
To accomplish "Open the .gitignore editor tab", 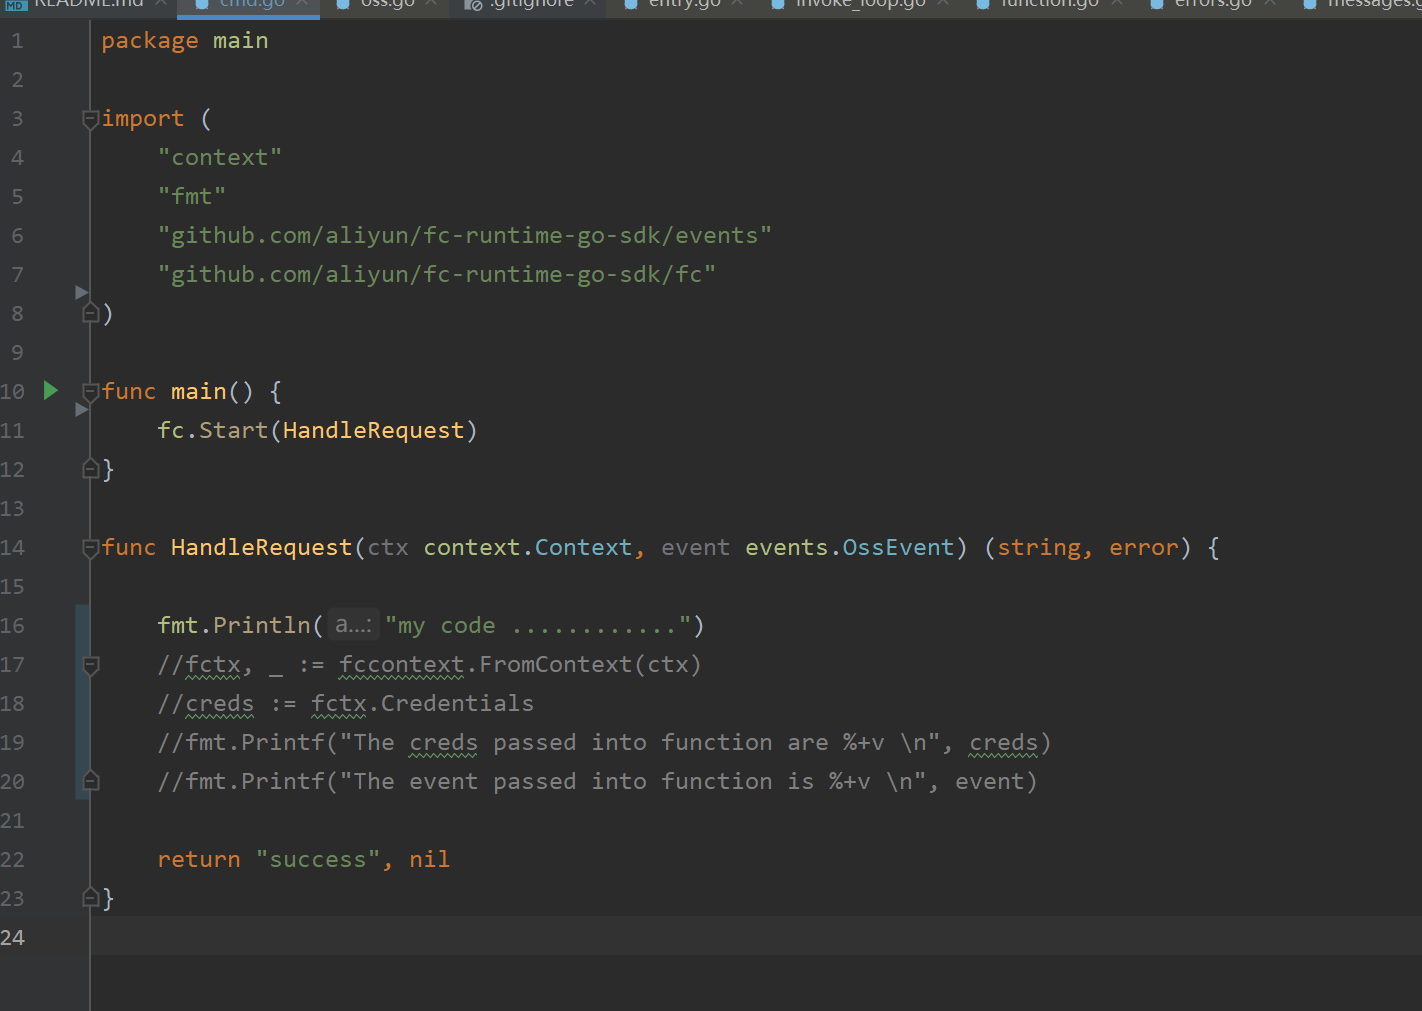I will [x=531, y=5].
